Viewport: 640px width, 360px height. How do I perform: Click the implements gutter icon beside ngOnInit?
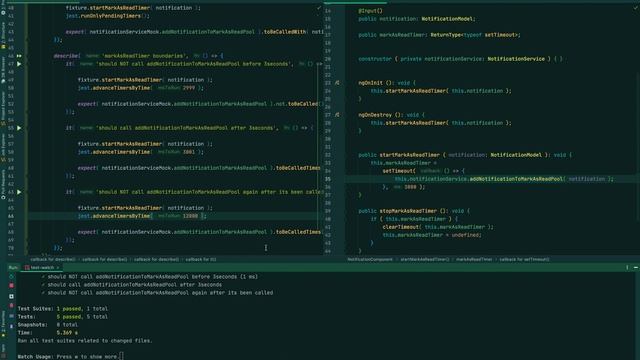click(x=337, y=83)
